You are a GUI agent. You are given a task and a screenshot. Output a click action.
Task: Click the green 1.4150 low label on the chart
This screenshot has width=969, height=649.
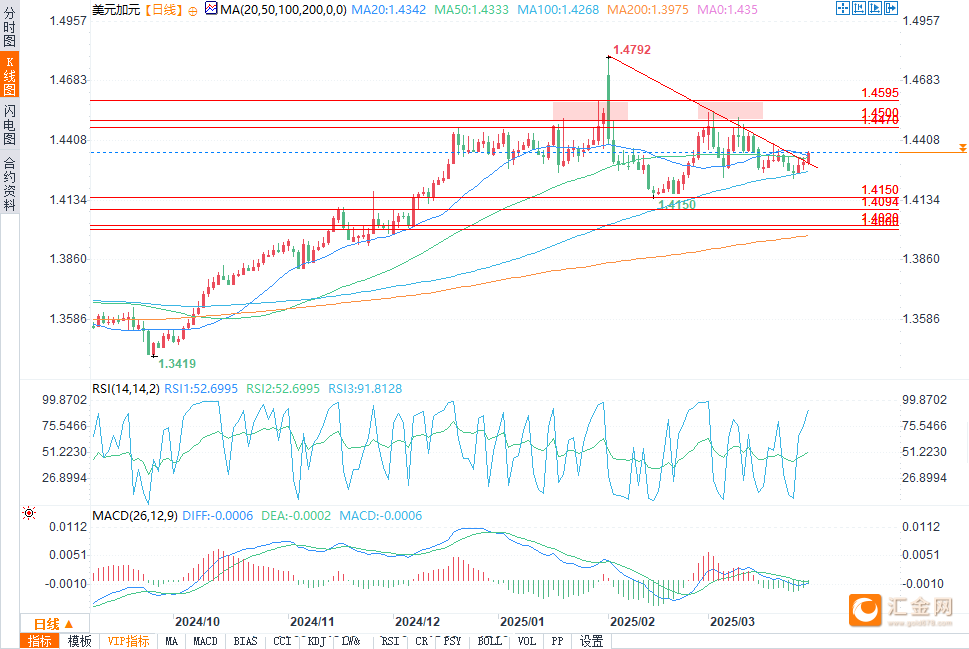[x=677, y=205]
